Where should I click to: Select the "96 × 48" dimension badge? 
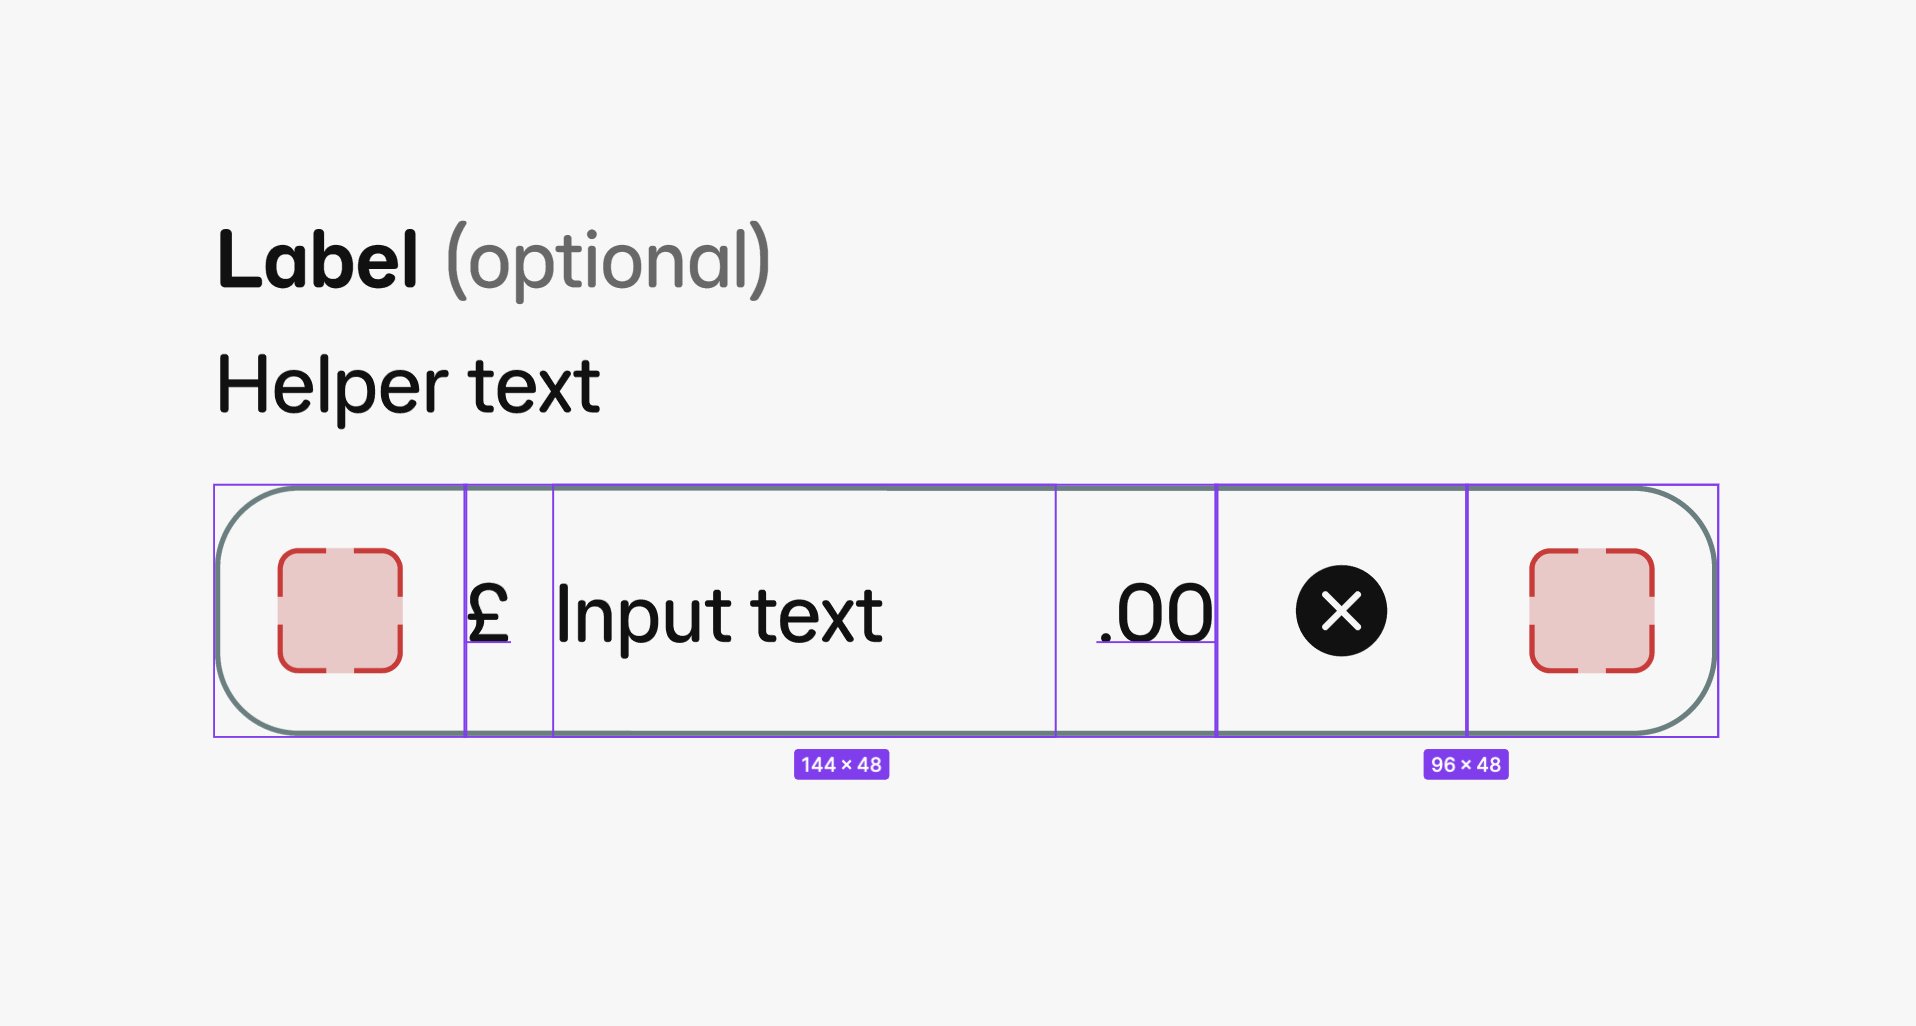tap(1465, 765)
